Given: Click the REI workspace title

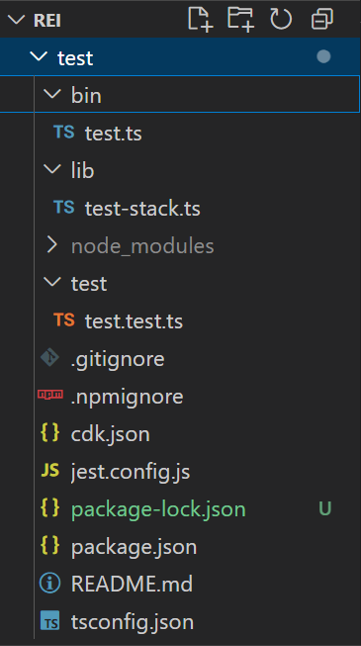Looking at the screenshot, I should 47,21.
